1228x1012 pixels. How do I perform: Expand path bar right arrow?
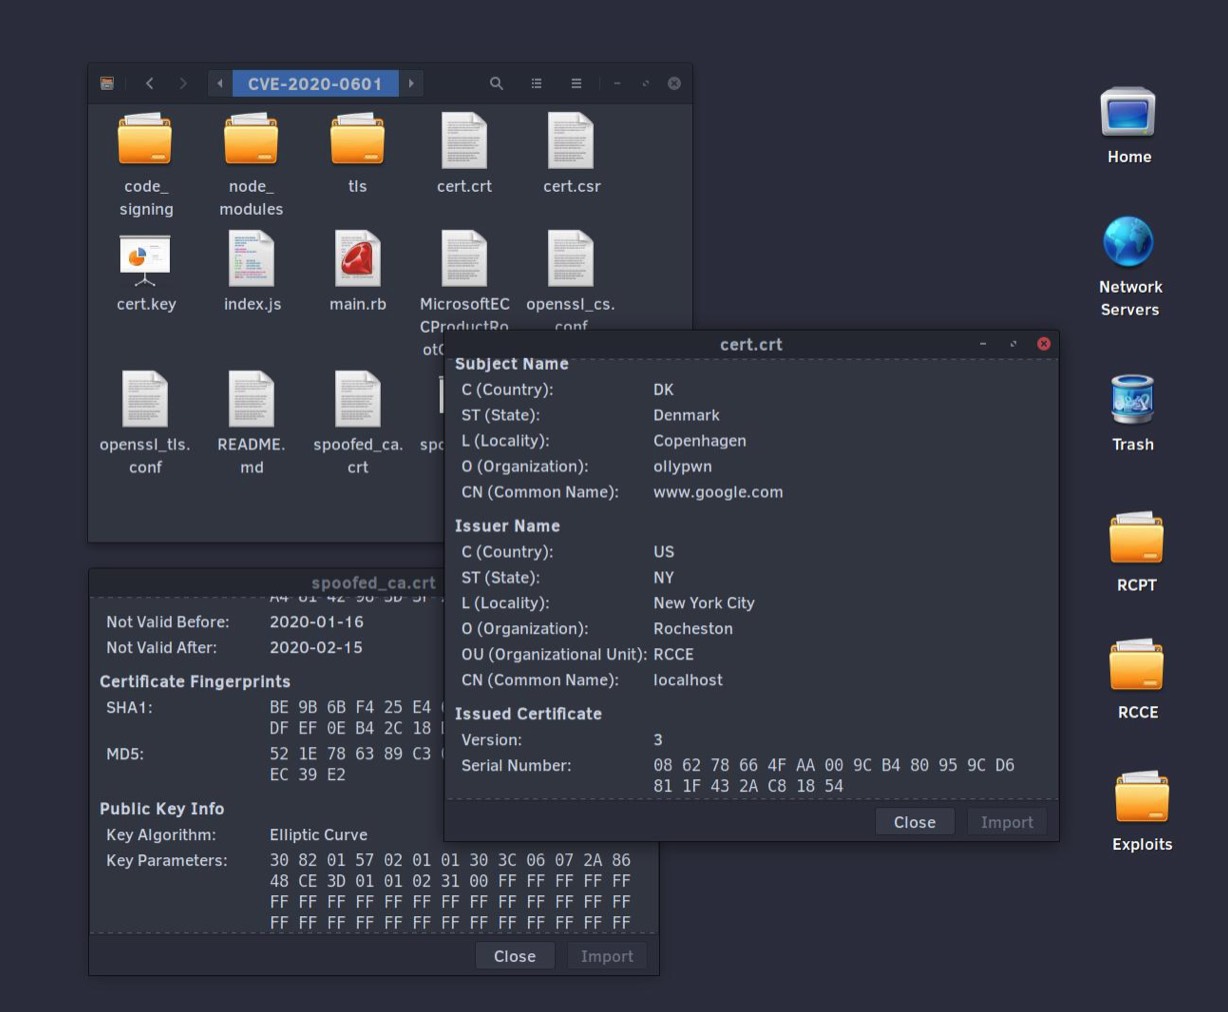point(411,83)
